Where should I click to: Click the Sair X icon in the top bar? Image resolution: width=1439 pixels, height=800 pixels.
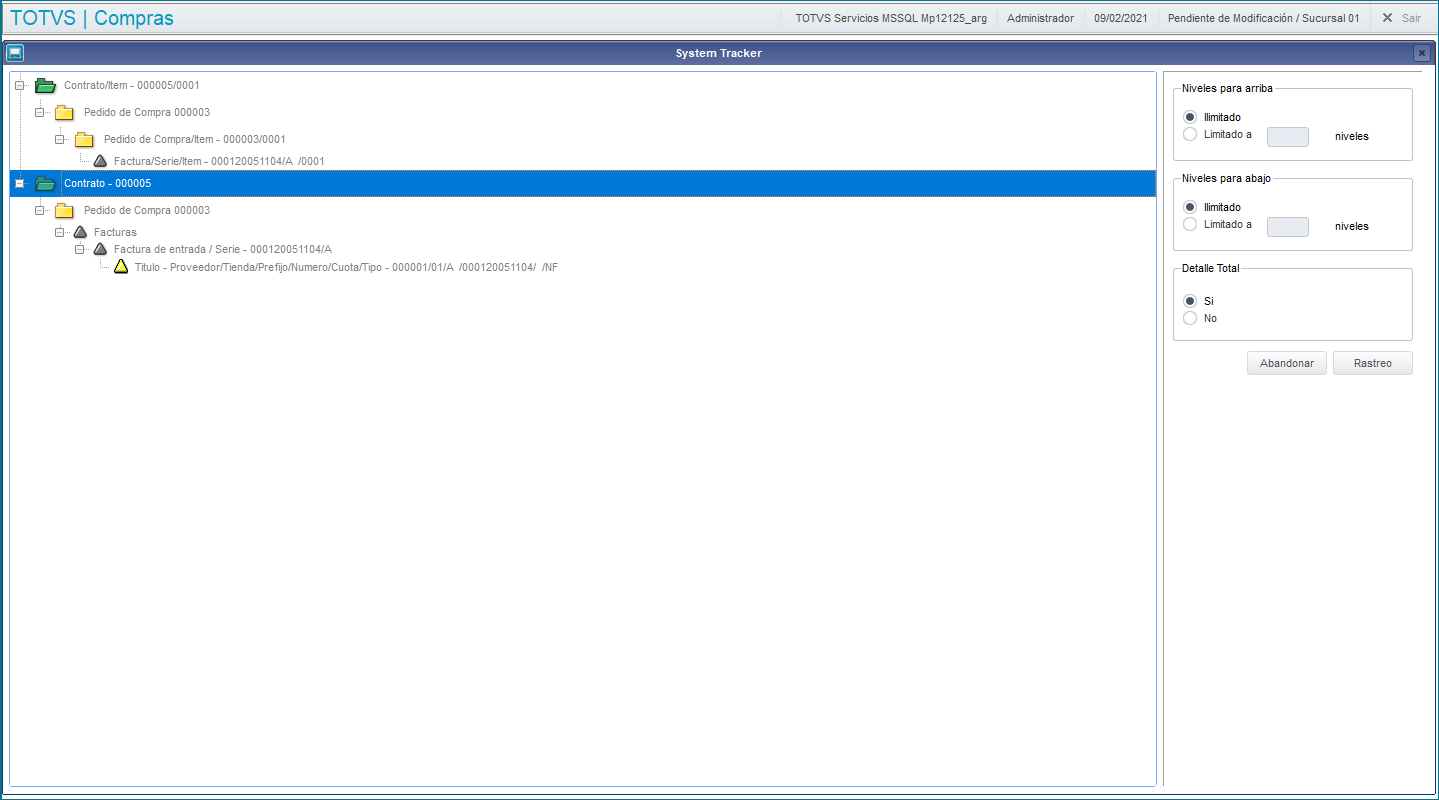click(1387, 18)
